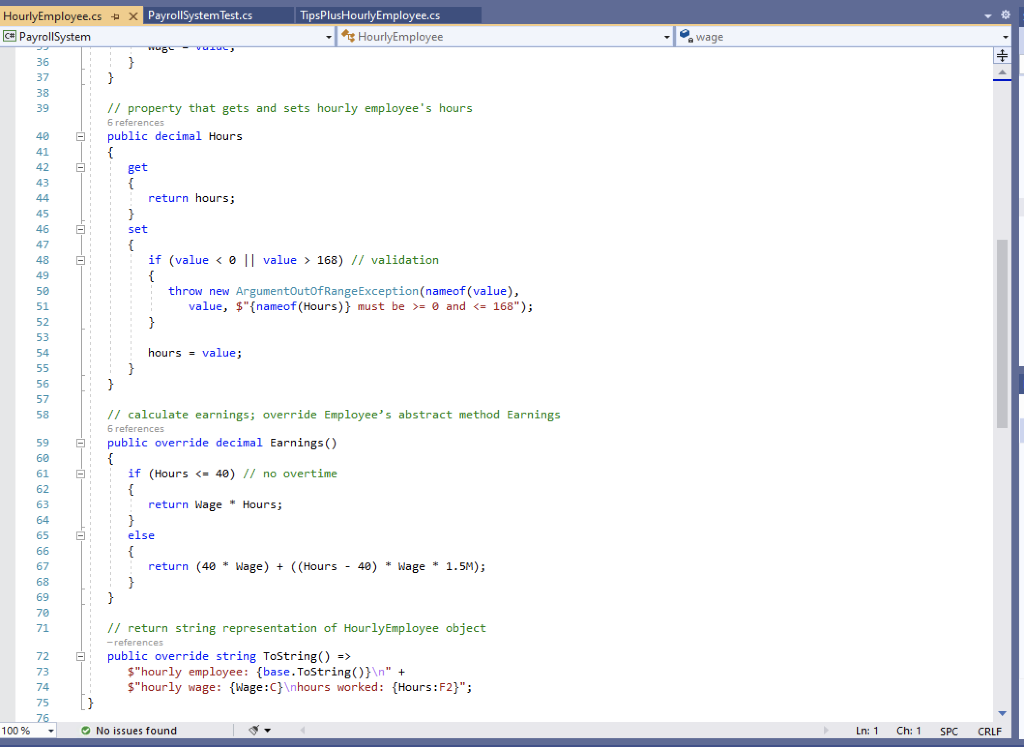Pin the HourlyEmployee.cs tab
The image size is (1024, 747).
tap(116, 16)
